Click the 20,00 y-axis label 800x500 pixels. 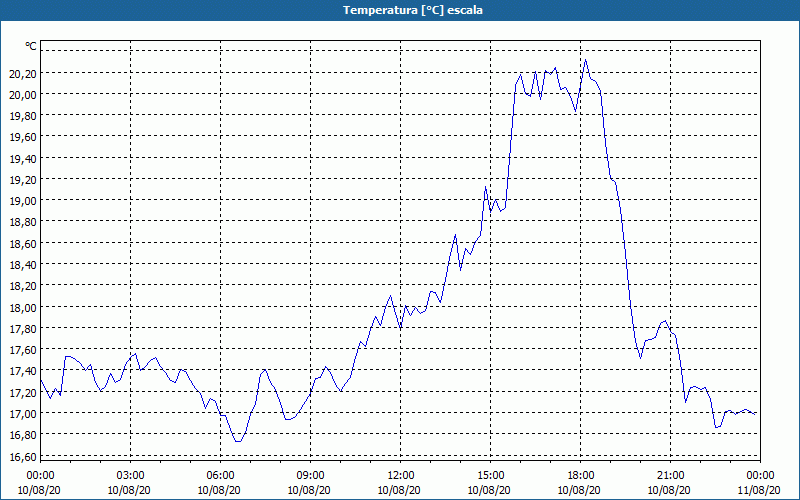pyautogui.click(x=23, y=94)
